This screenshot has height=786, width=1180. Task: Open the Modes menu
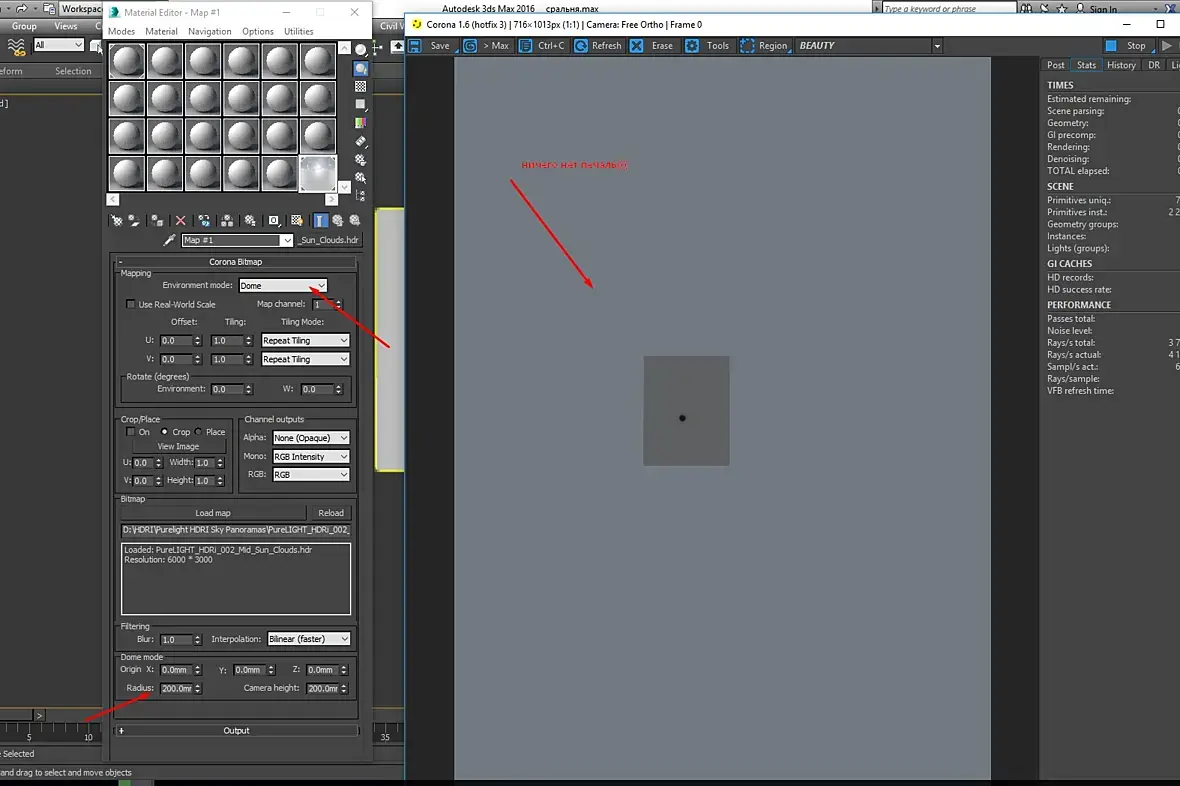121,32
